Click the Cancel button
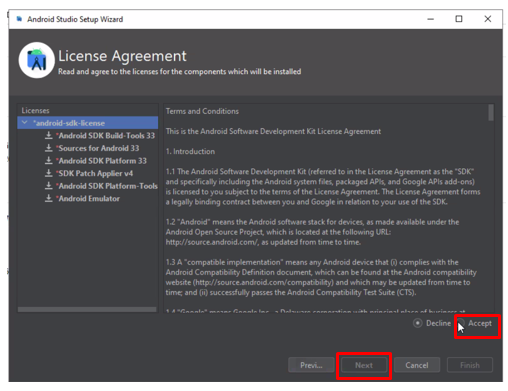Image resolution: width=508 pixels, height=391 pixels. [417, 365]
